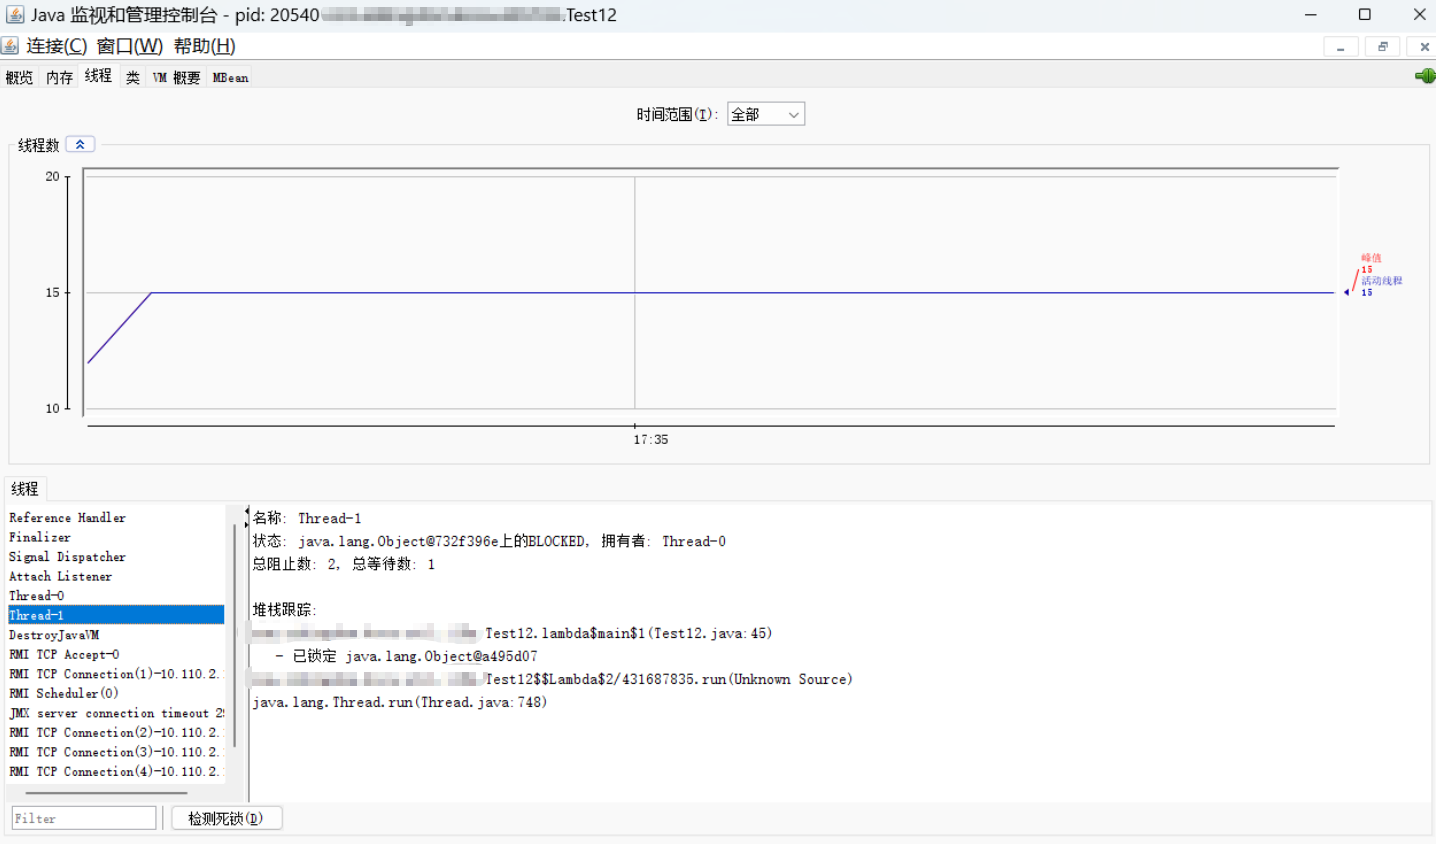Image resolution: width=1436 pixels, height=844 pixels.
Task: Select RMI Scheduler(0) thread
Action: click(x=116, y=693)
